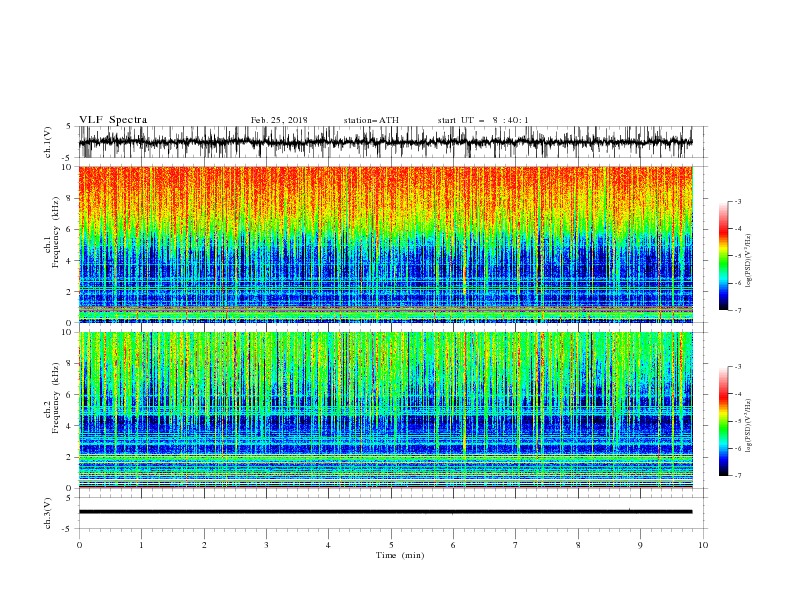This screenshot has width=792, height=612.
Task: Click the time axis tick label '2'
Action: tap(204, 545)
